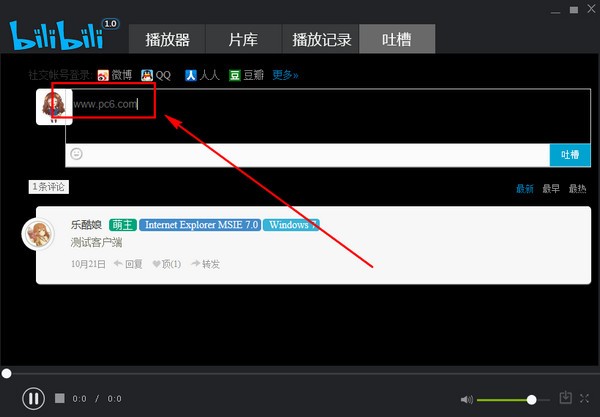Click comment text 测试客户端
This screenshot has height=417, width=600.
coord(96,243)
